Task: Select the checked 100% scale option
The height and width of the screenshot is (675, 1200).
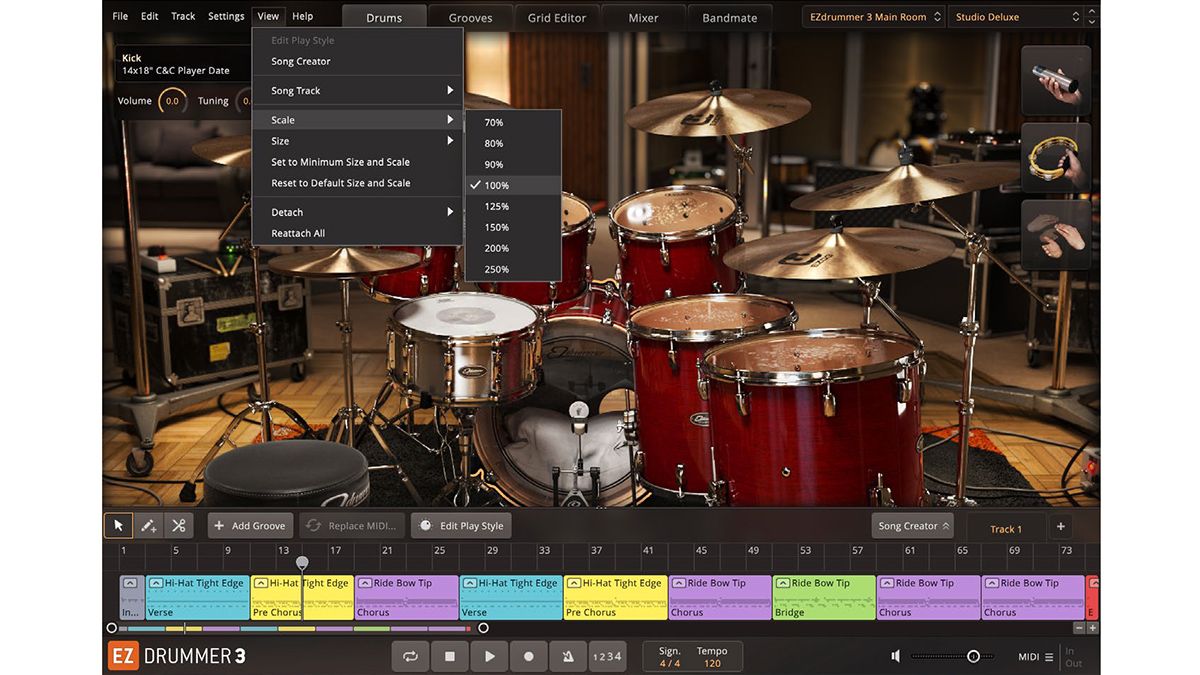Action: click(x=514, y=185)
